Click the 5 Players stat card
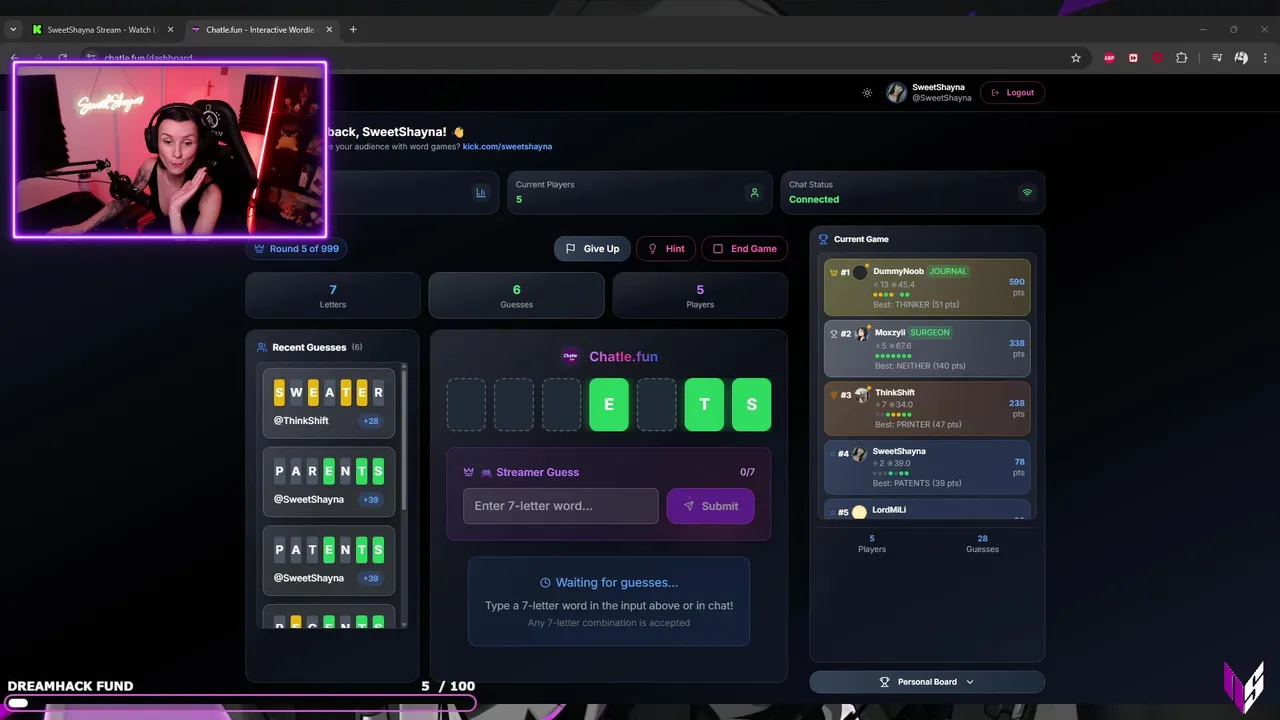The width and height of the screenshot is (1280, 720). tap(700, 295)
